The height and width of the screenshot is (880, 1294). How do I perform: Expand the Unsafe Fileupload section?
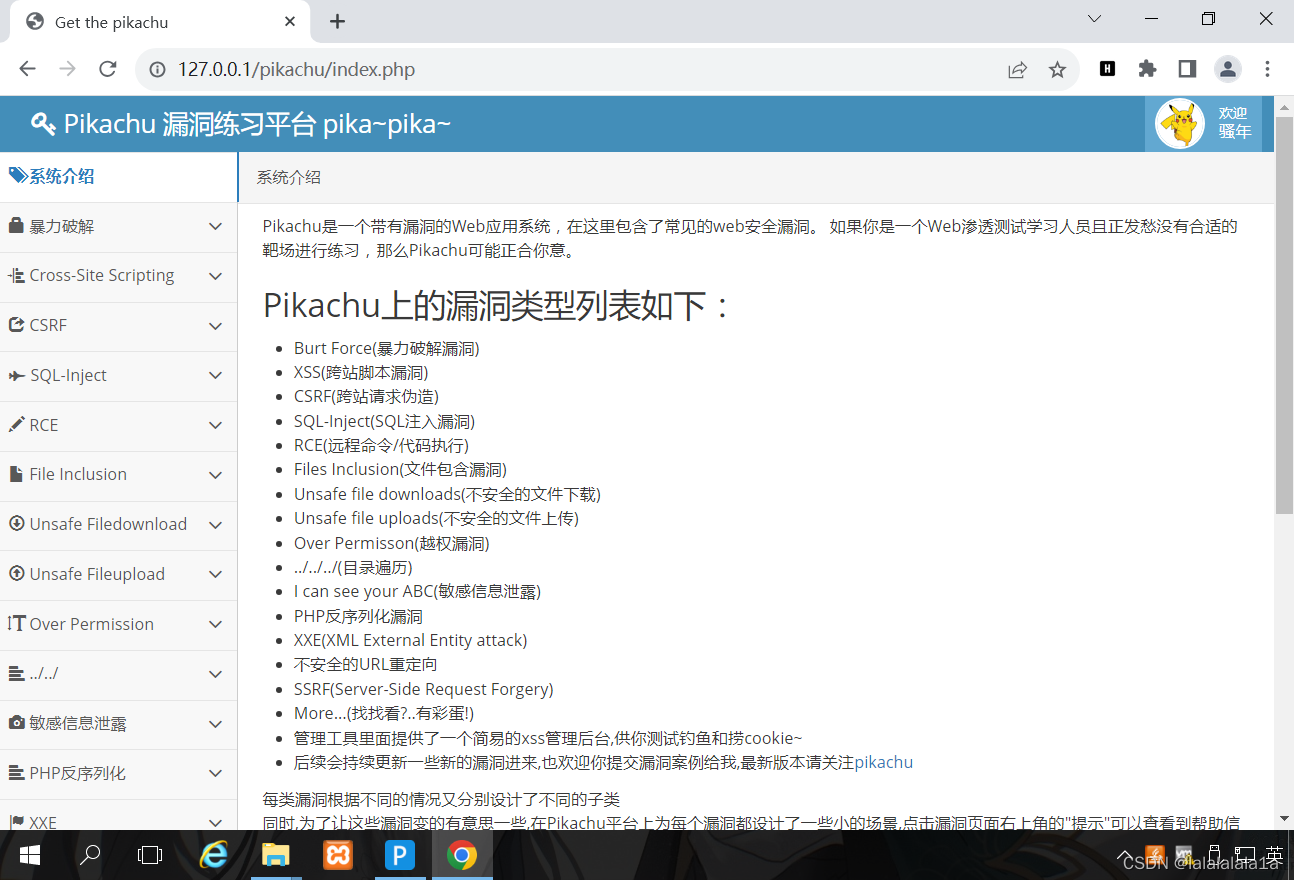pos(216,574)
